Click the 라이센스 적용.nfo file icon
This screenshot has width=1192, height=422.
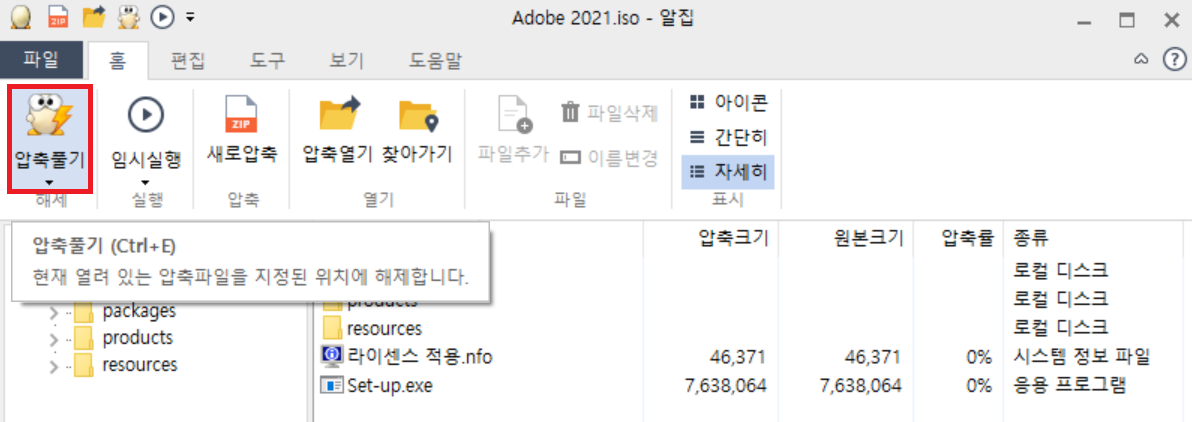[x=332, y=356]
